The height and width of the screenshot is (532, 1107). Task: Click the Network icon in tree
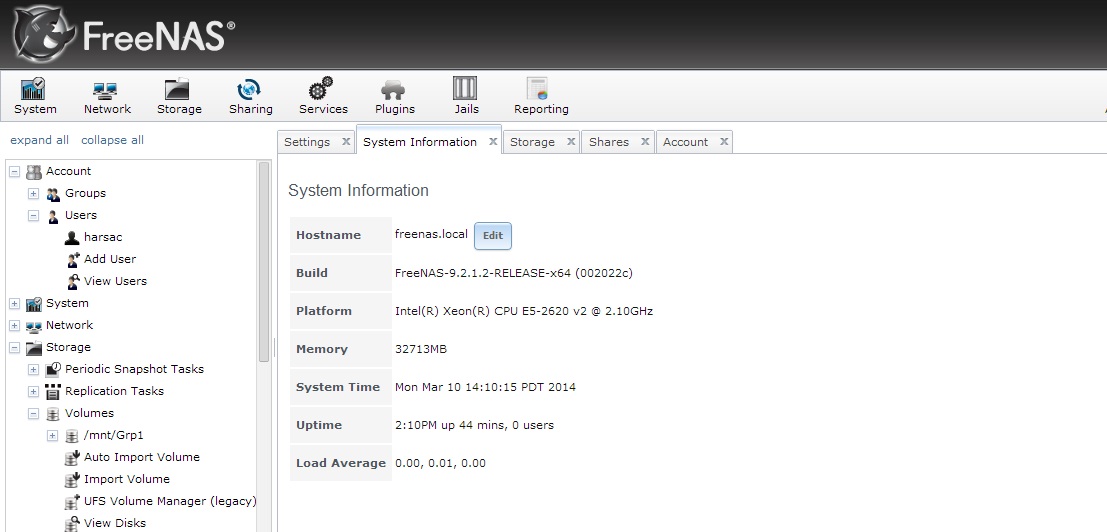coord(34,326)
